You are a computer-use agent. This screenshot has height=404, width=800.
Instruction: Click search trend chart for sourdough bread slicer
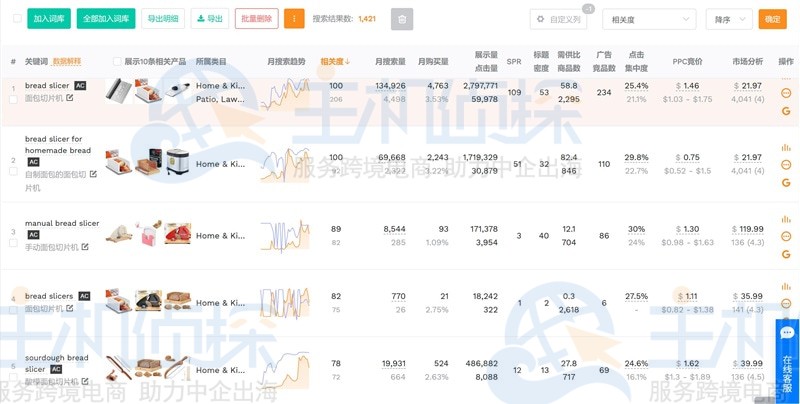pyautogui.click(x=283, y=367)
